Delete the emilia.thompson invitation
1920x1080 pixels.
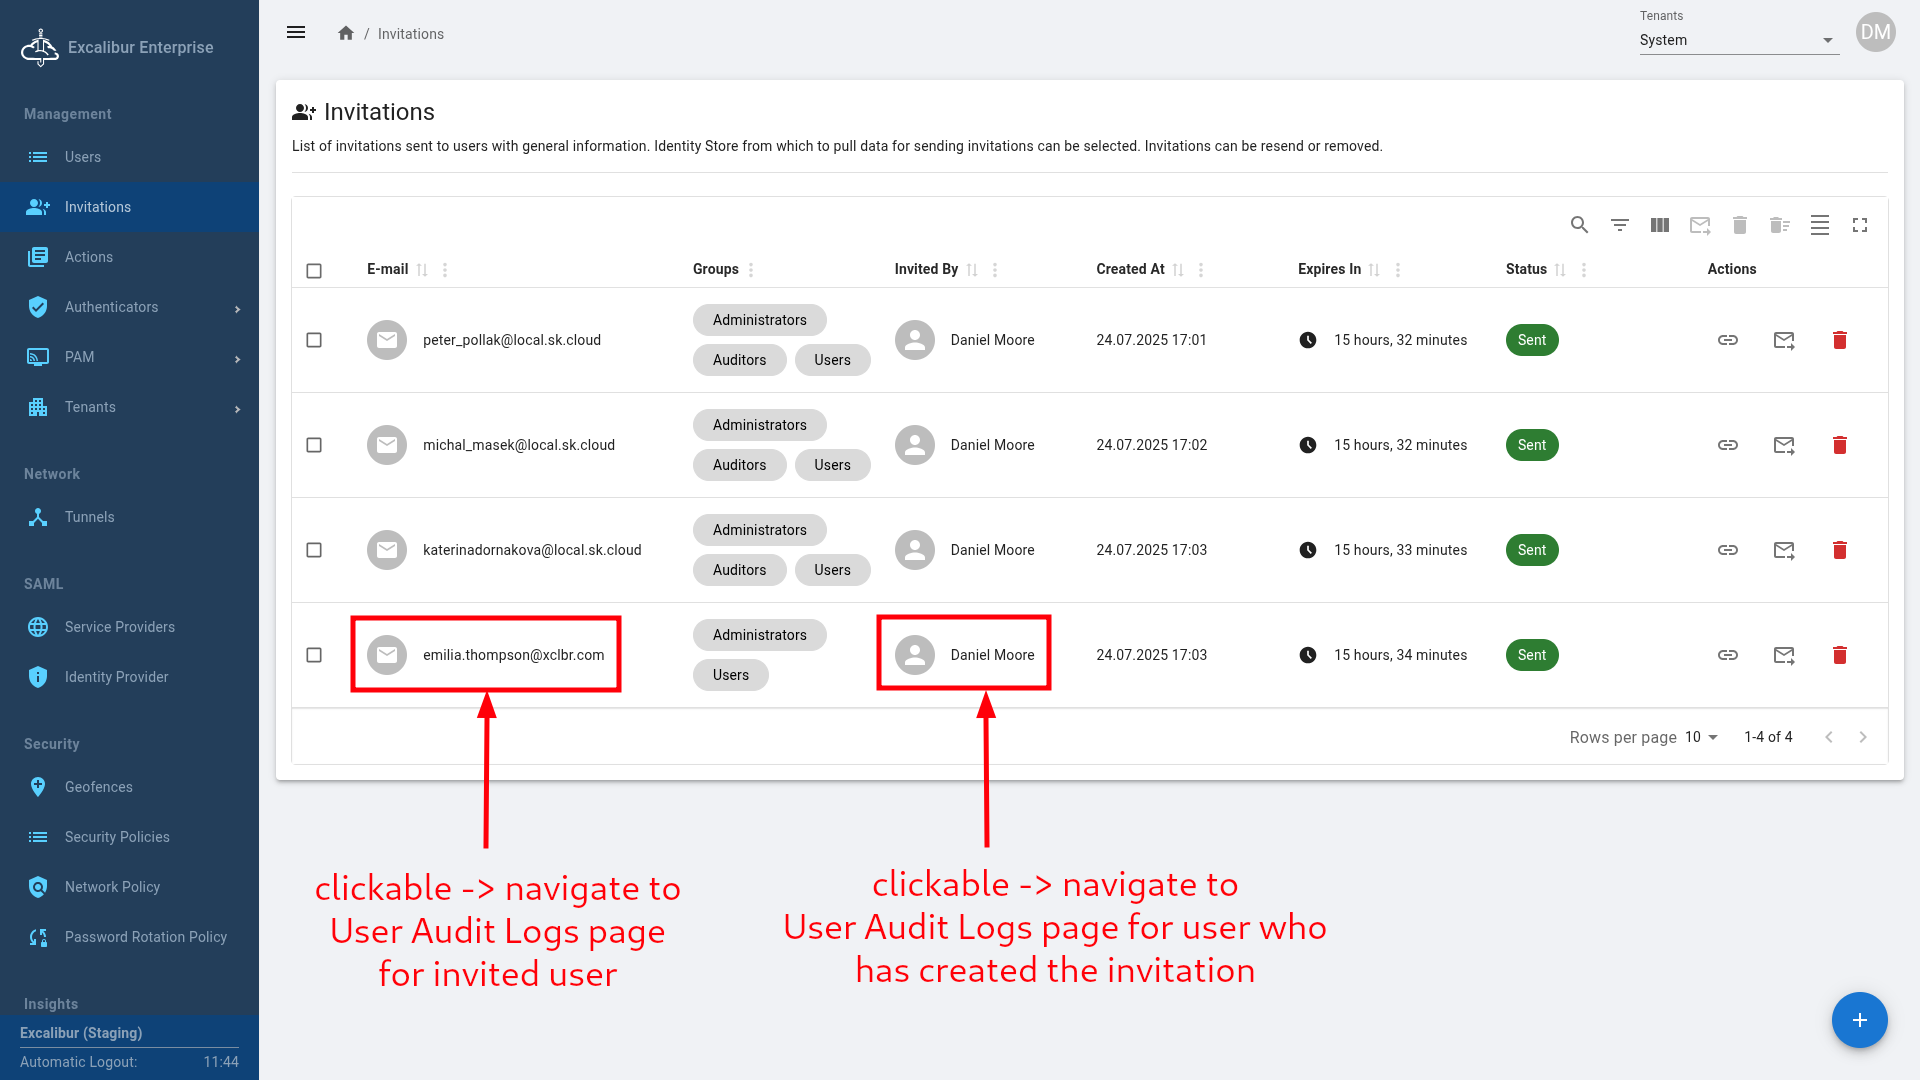[x=1839, y=655]
